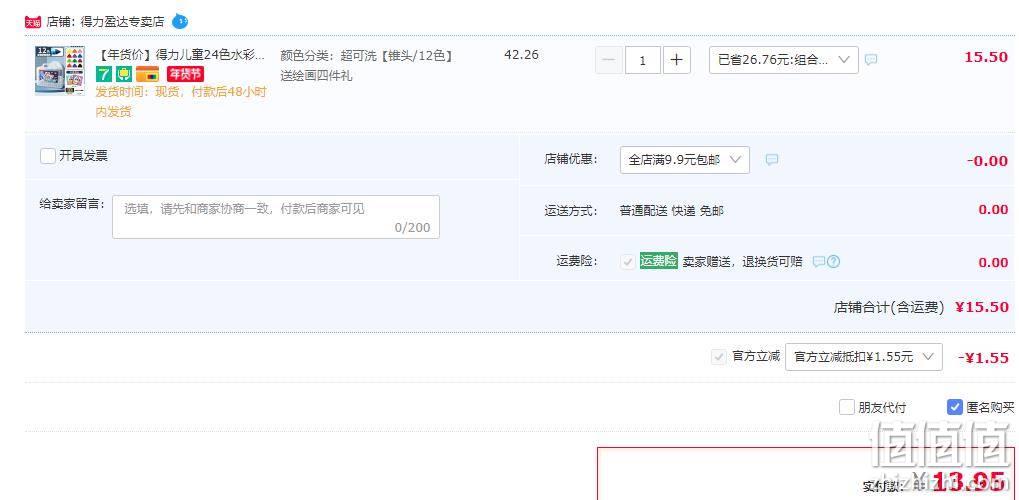1019x500 pixels.
Task: Open product title 得力儿童24色水彩 link
Action: click(x=180, y=55)
